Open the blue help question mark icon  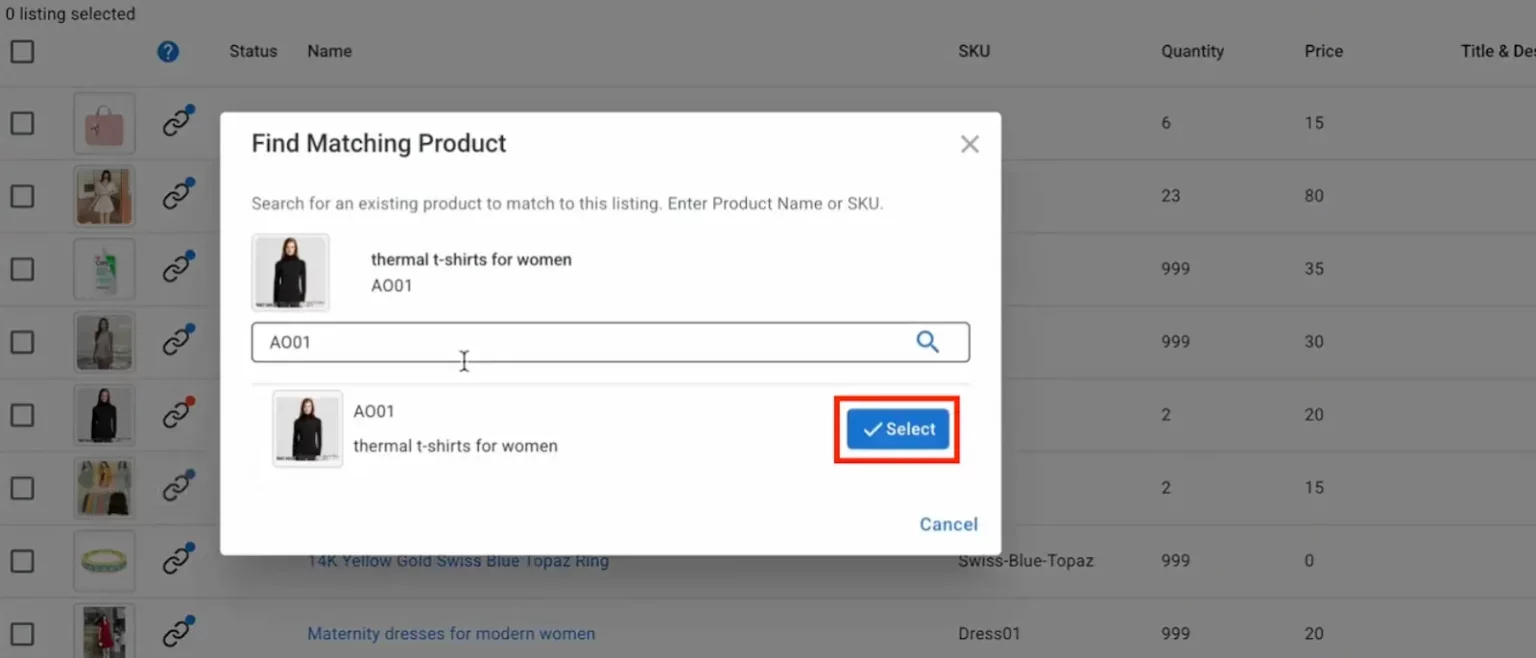[168, 51]
